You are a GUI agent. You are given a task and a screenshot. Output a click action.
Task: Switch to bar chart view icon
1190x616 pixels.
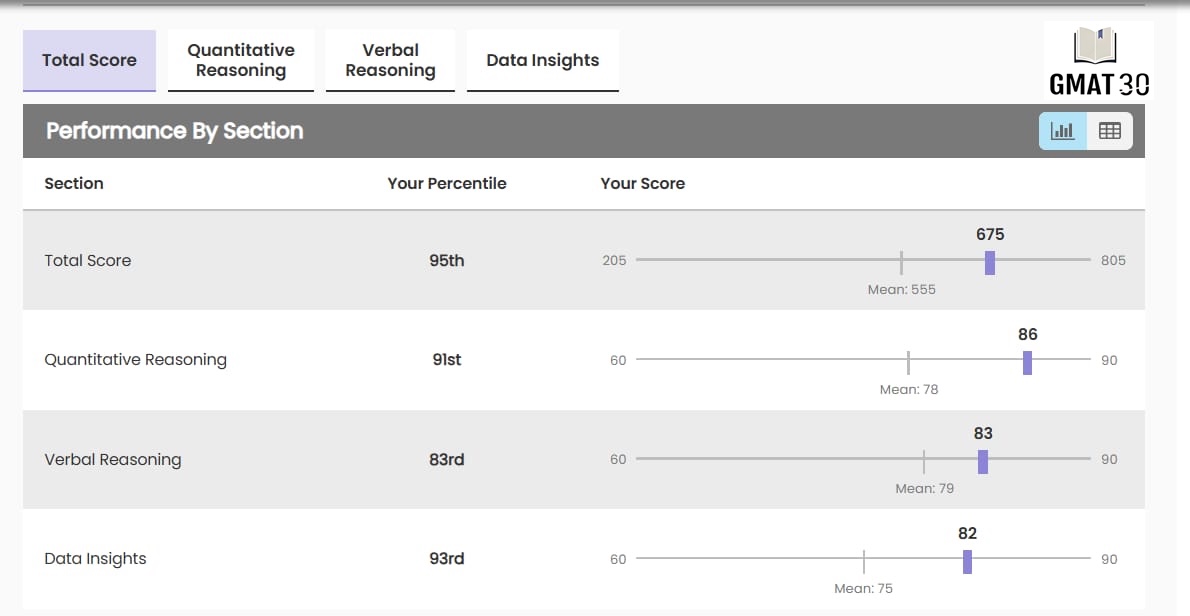(x=1062, y=131)
